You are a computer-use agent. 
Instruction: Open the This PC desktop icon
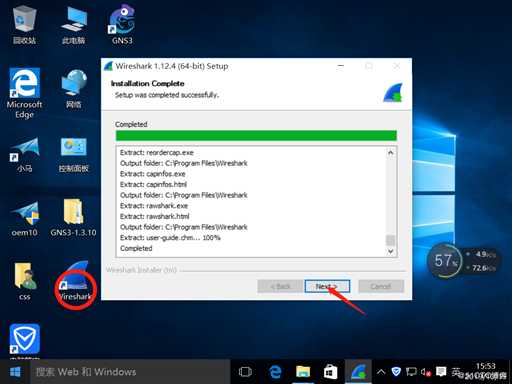[x=74, y=25]
